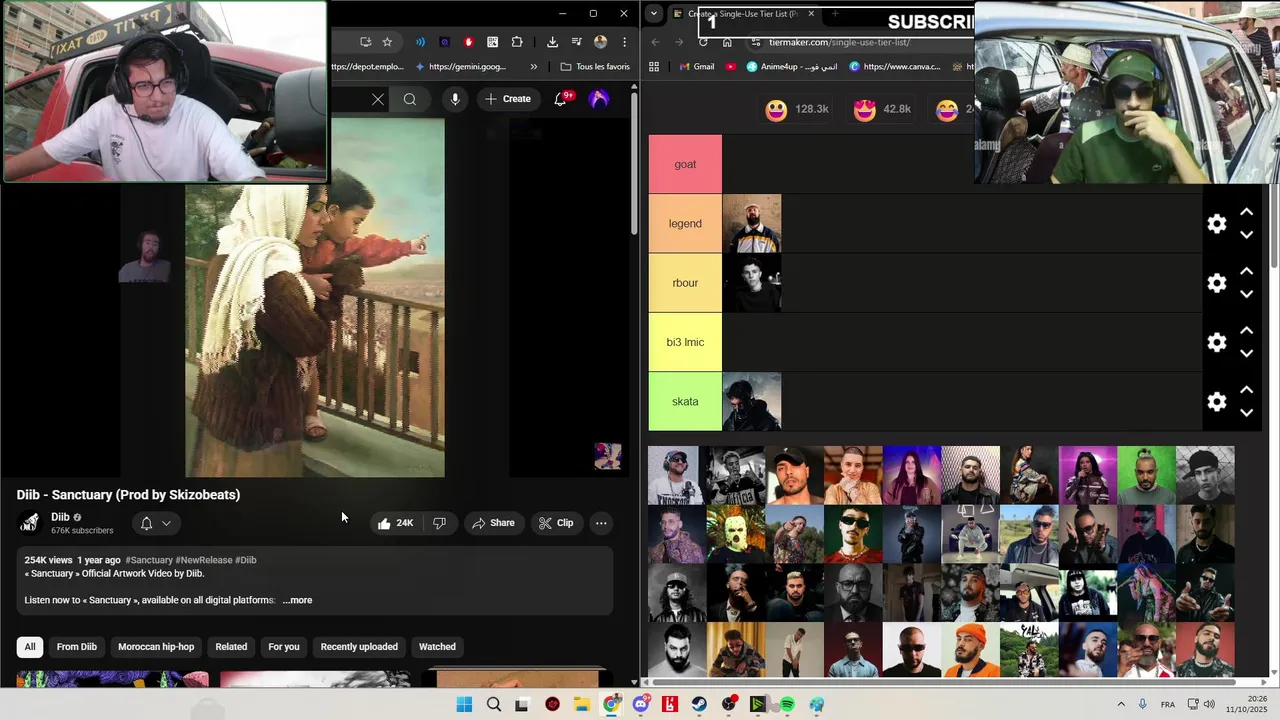Image resolution: width=1280 pixels, height=720 pixels.
Task: Open Windows Start menu
Action: pos(464,705)
